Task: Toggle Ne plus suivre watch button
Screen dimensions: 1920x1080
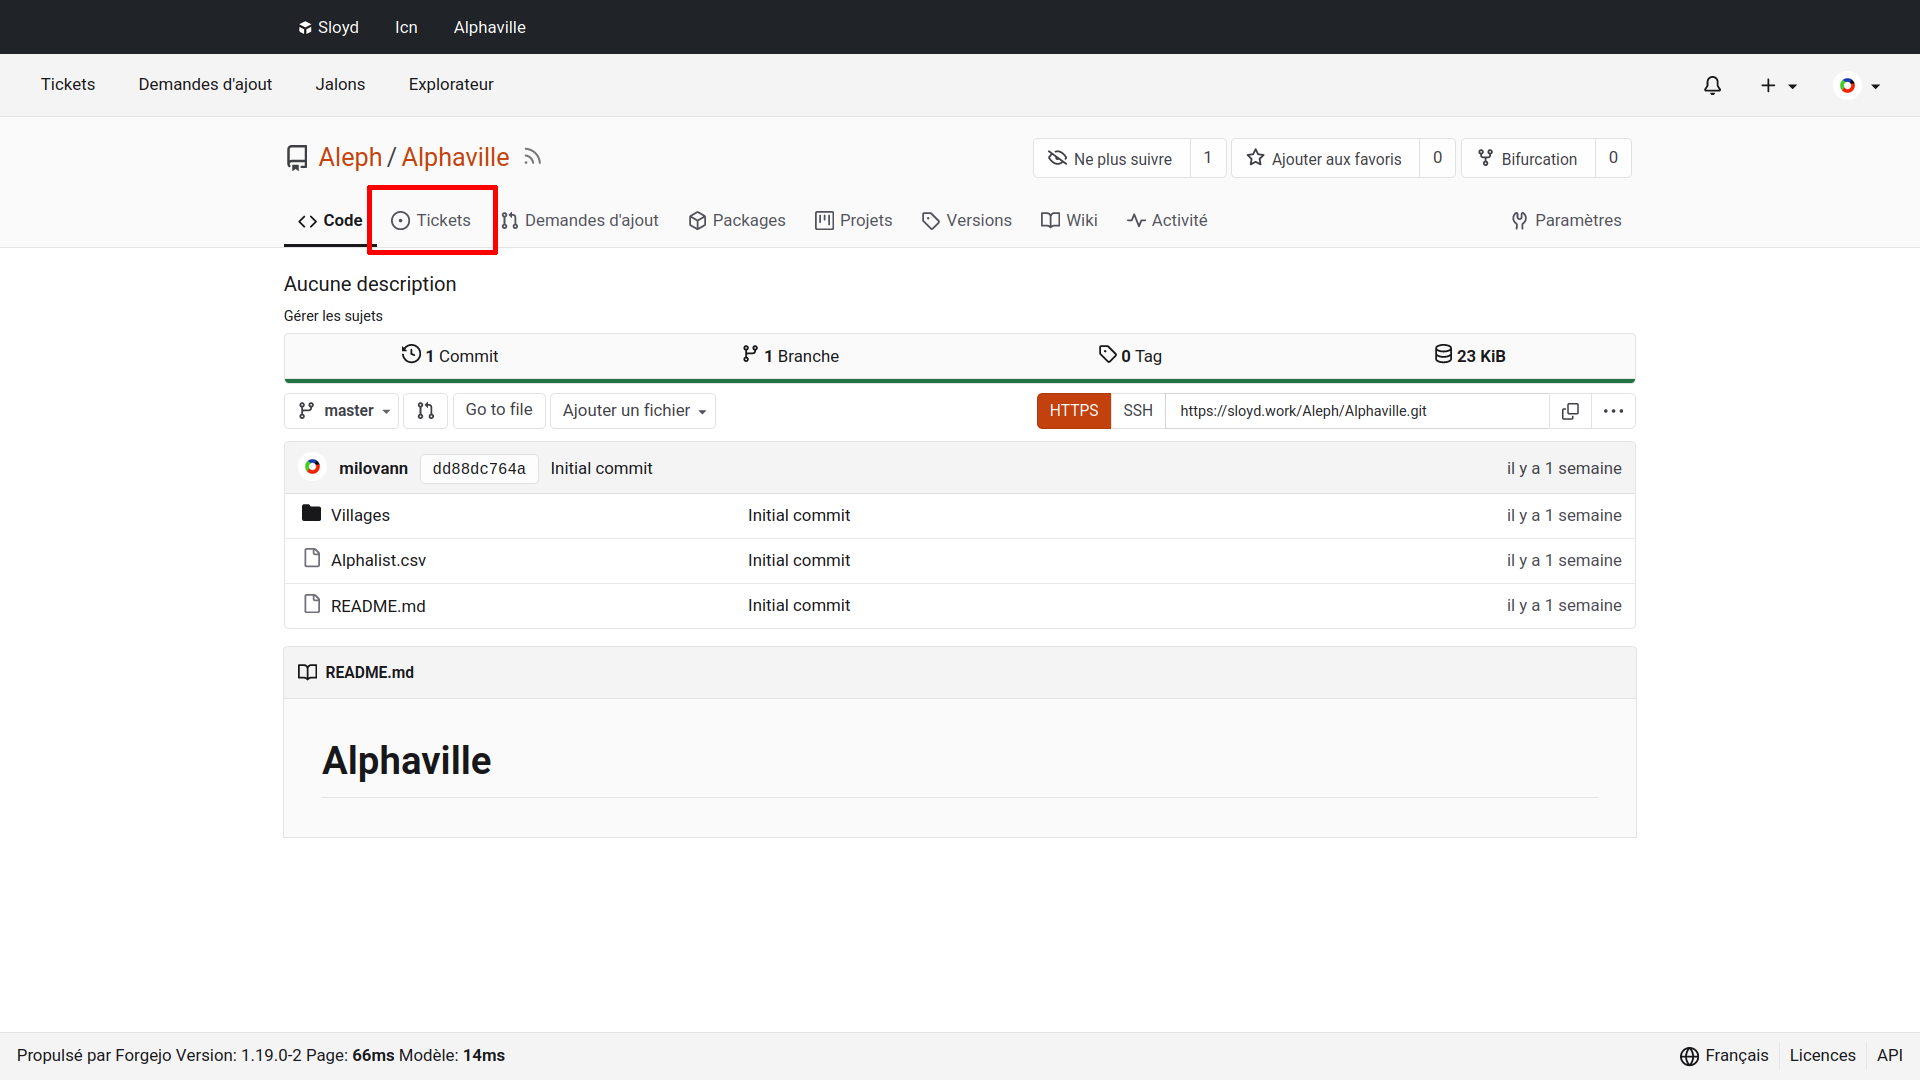Action: pyautogui.click(x=1111, y=159)
